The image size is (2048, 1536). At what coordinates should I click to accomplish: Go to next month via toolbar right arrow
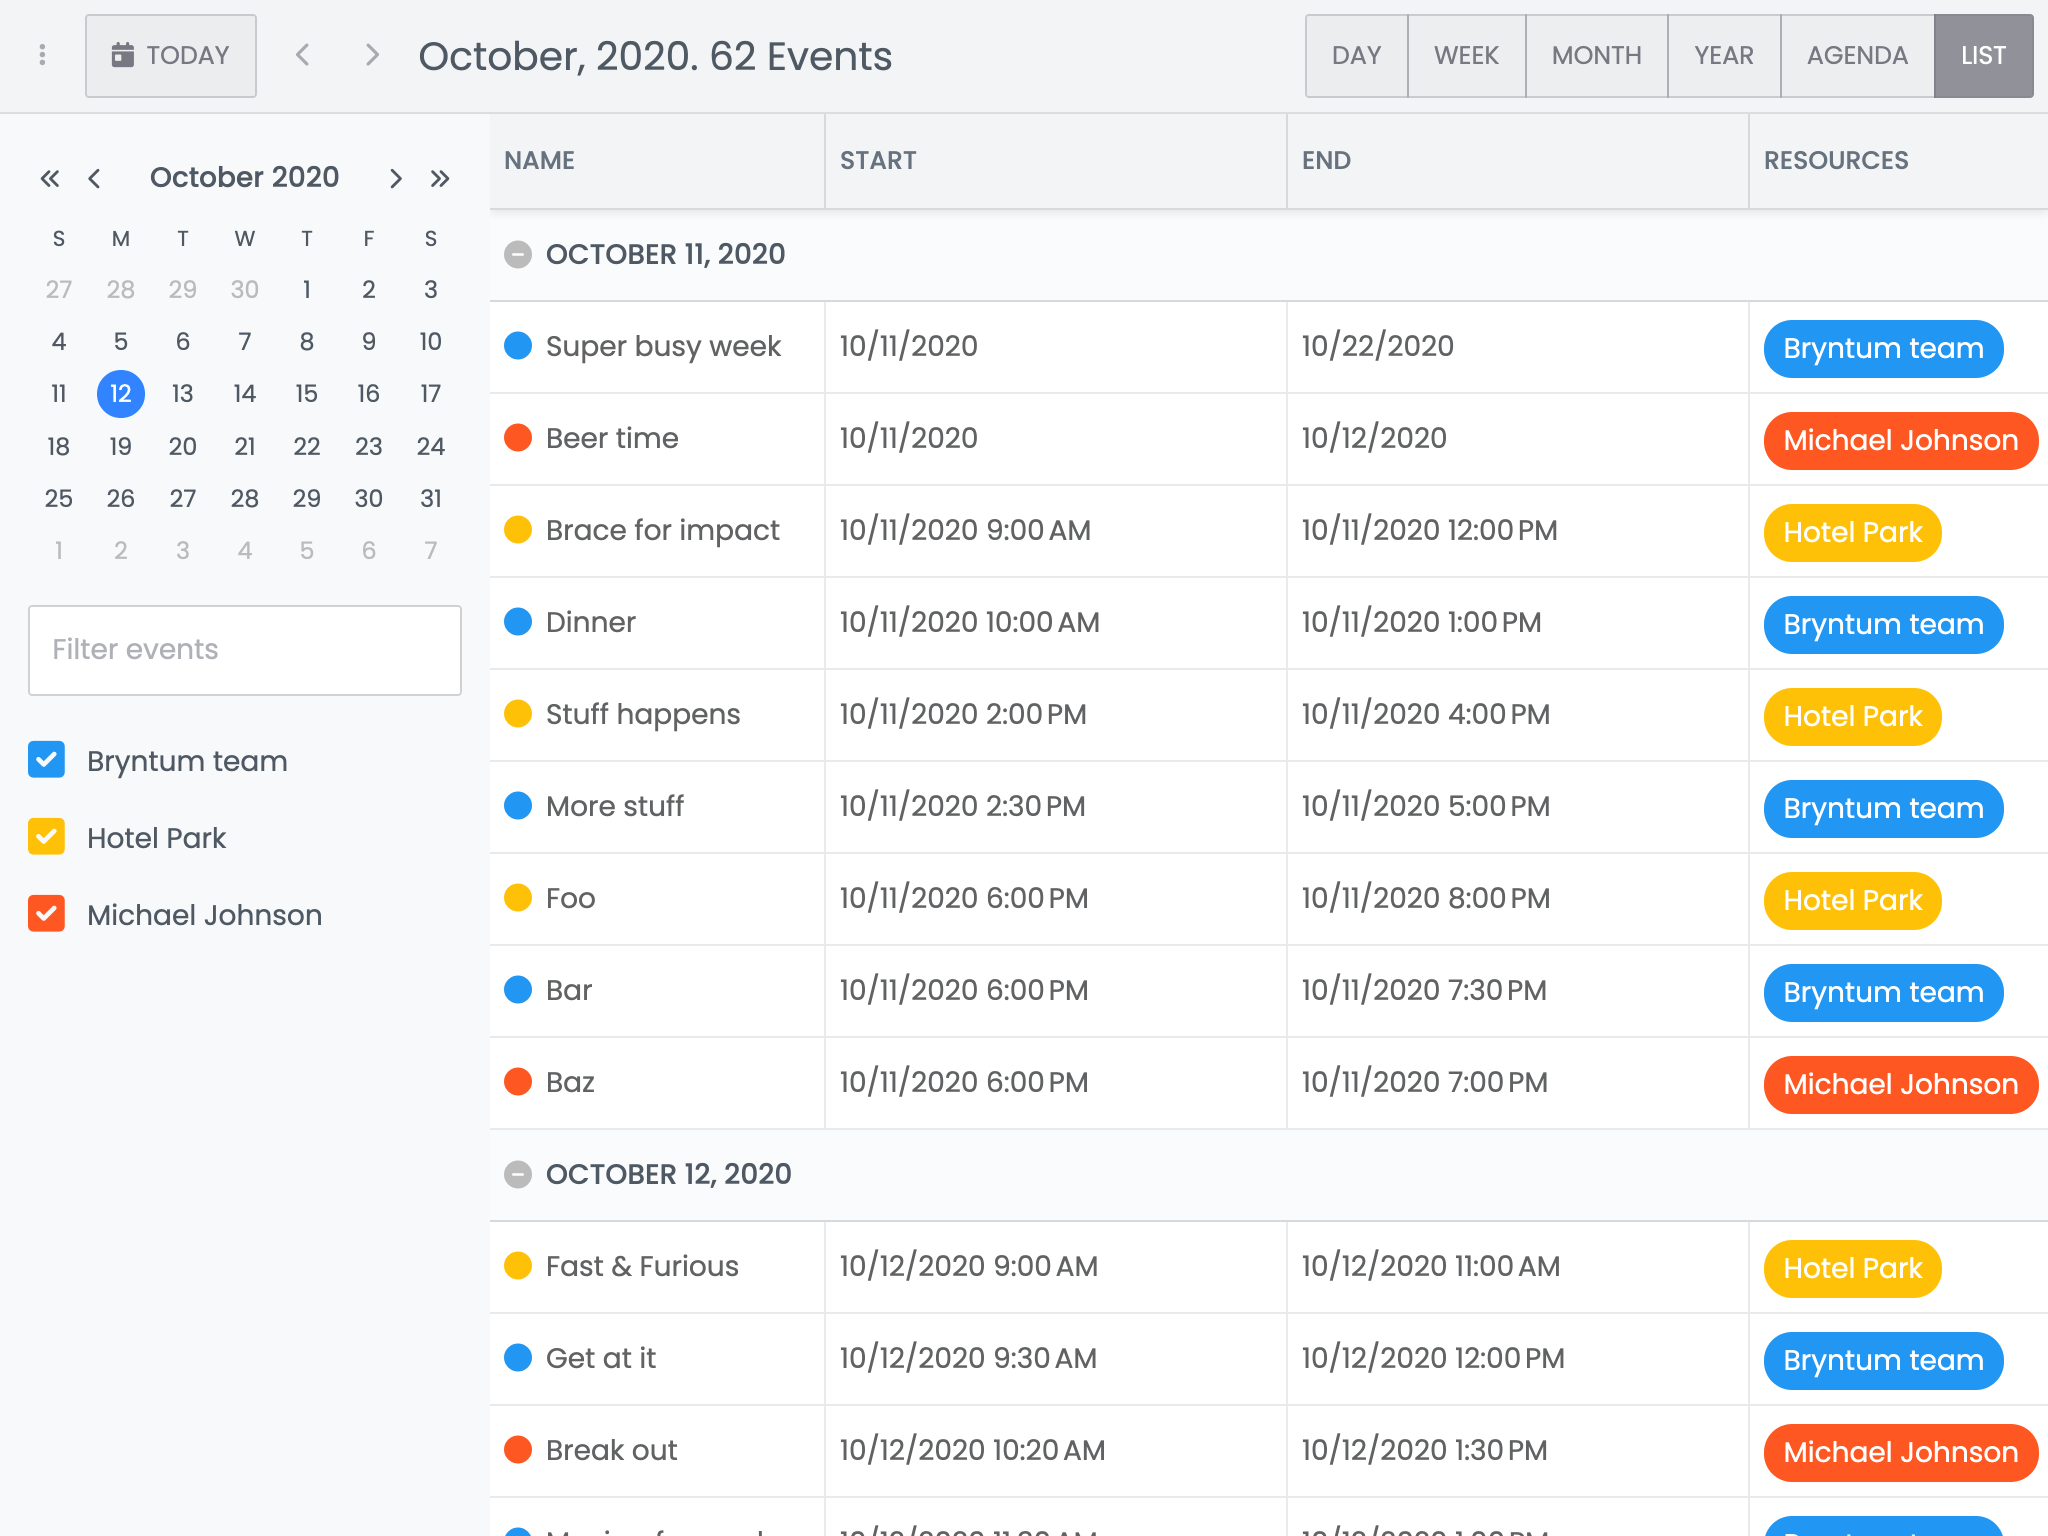pos(372,55)
